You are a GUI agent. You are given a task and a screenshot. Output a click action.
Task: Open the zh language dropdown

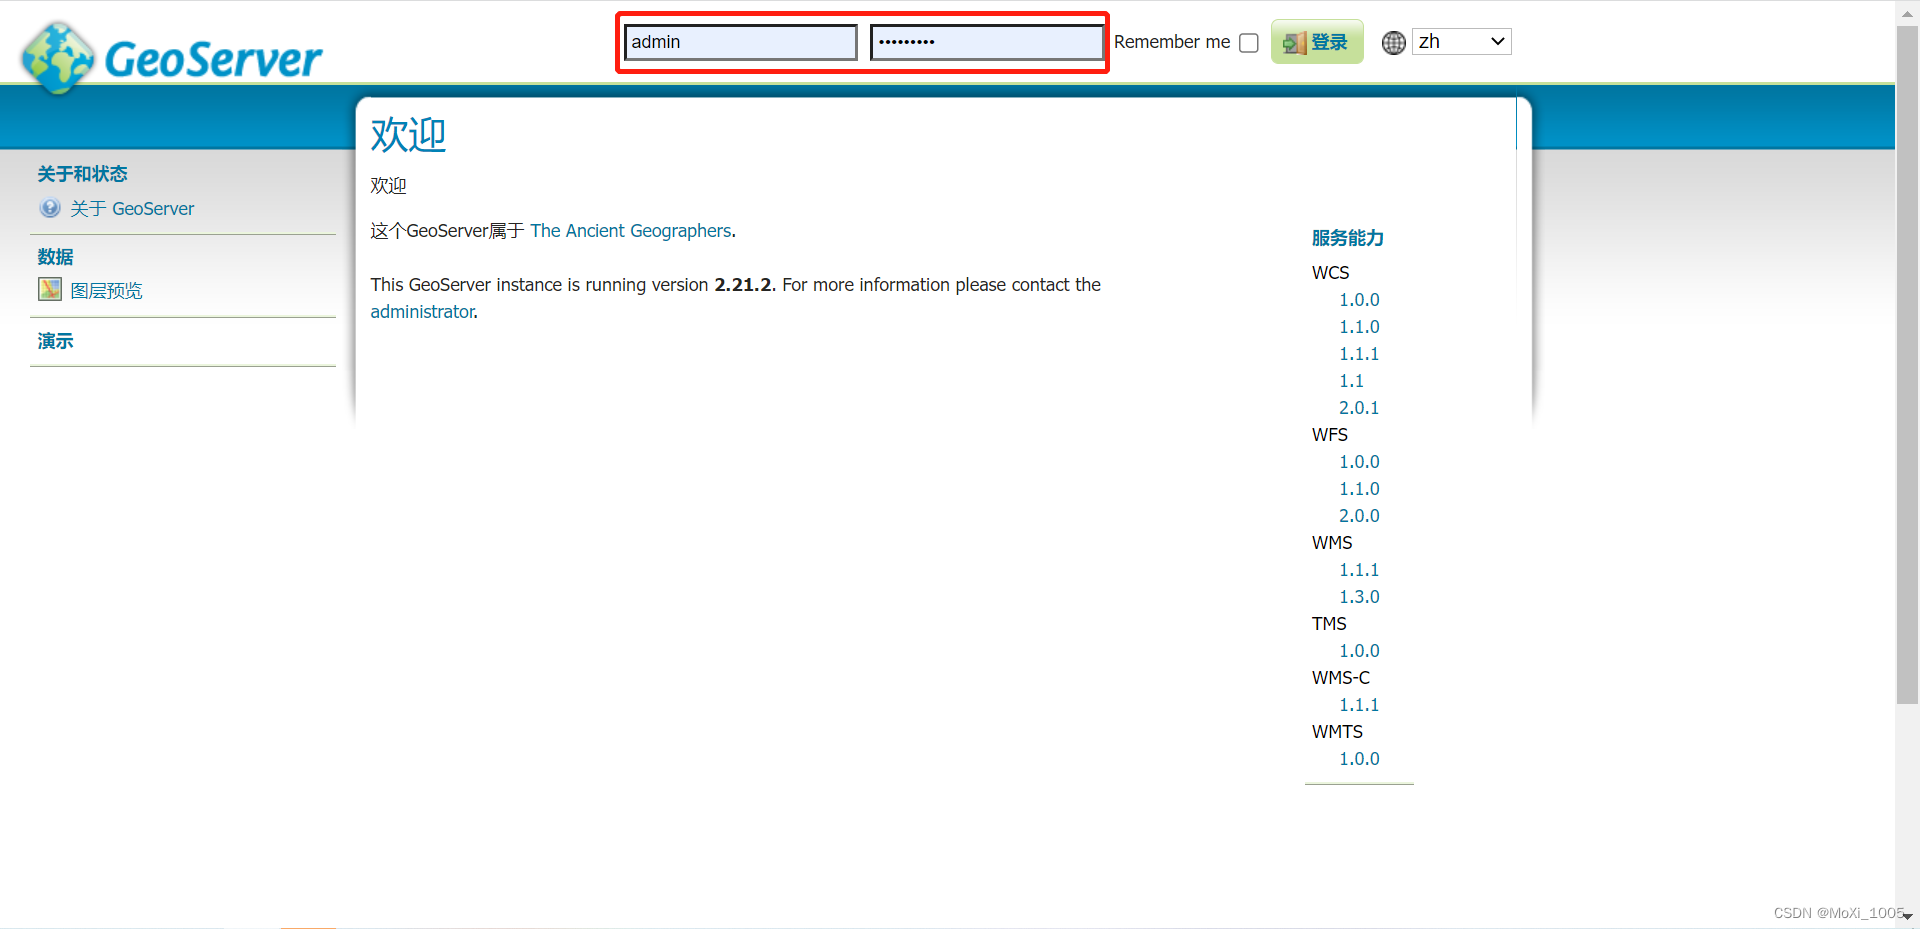coord(1461,42)
